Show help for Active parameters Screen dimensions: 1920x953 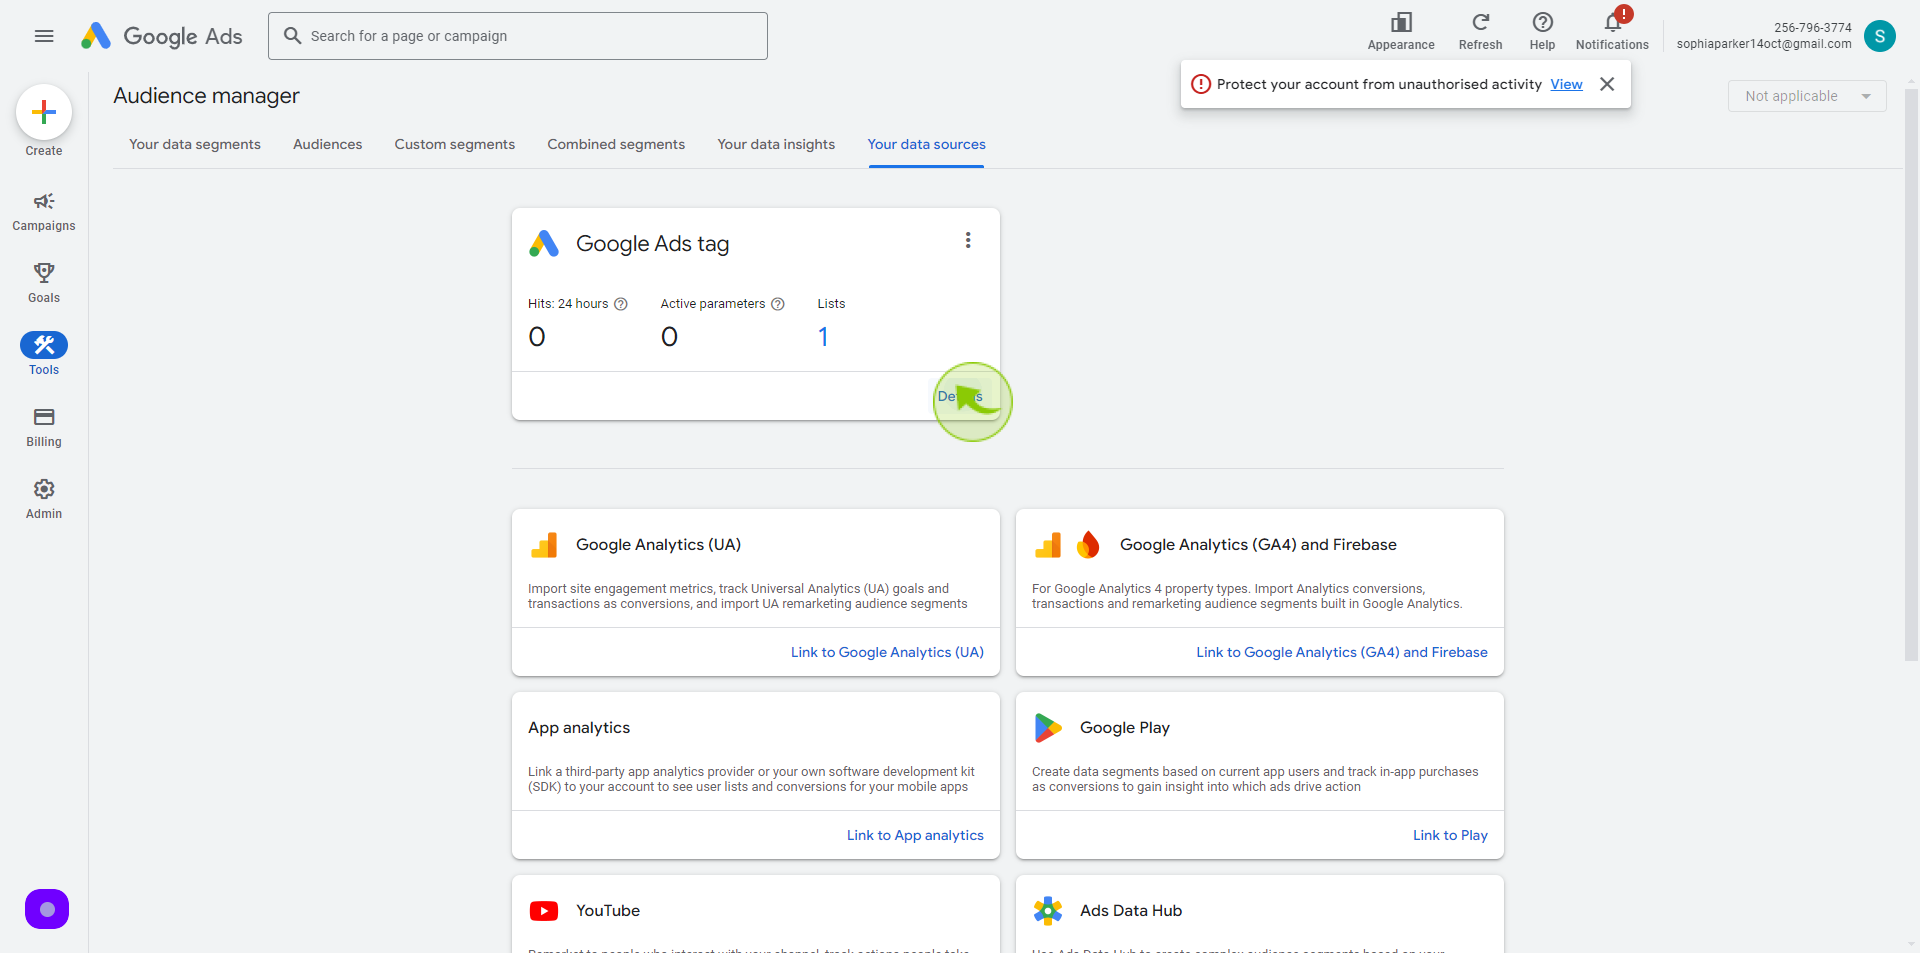tap(778, 304)
